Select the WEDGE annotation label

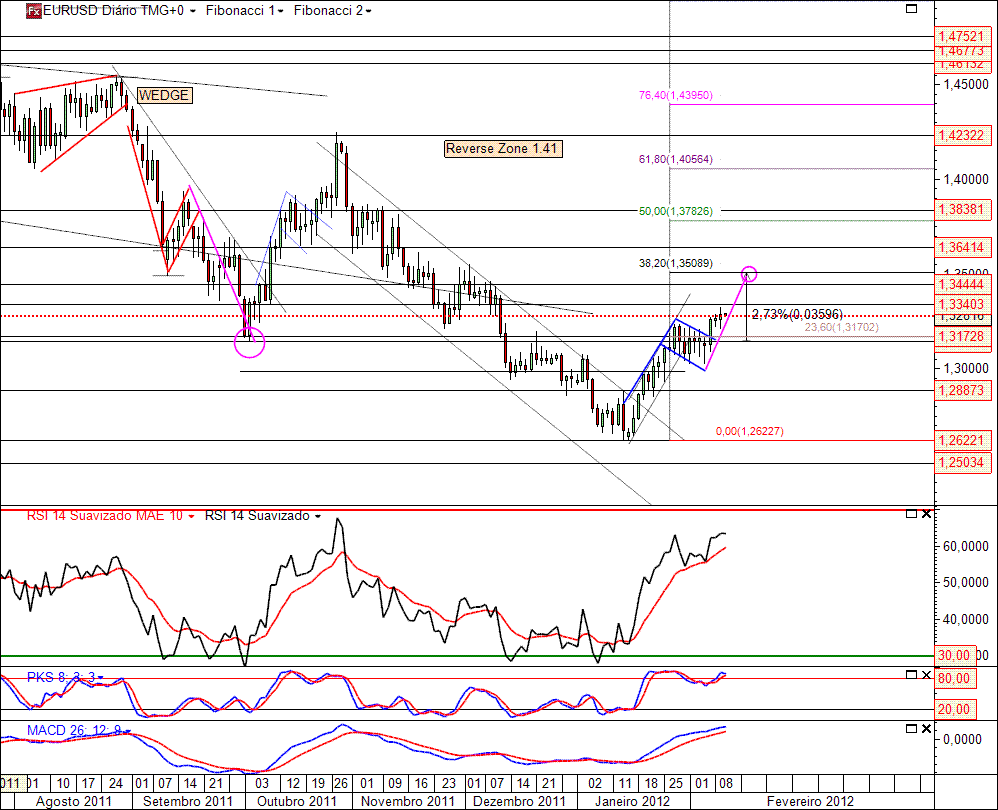pos(164,95)
